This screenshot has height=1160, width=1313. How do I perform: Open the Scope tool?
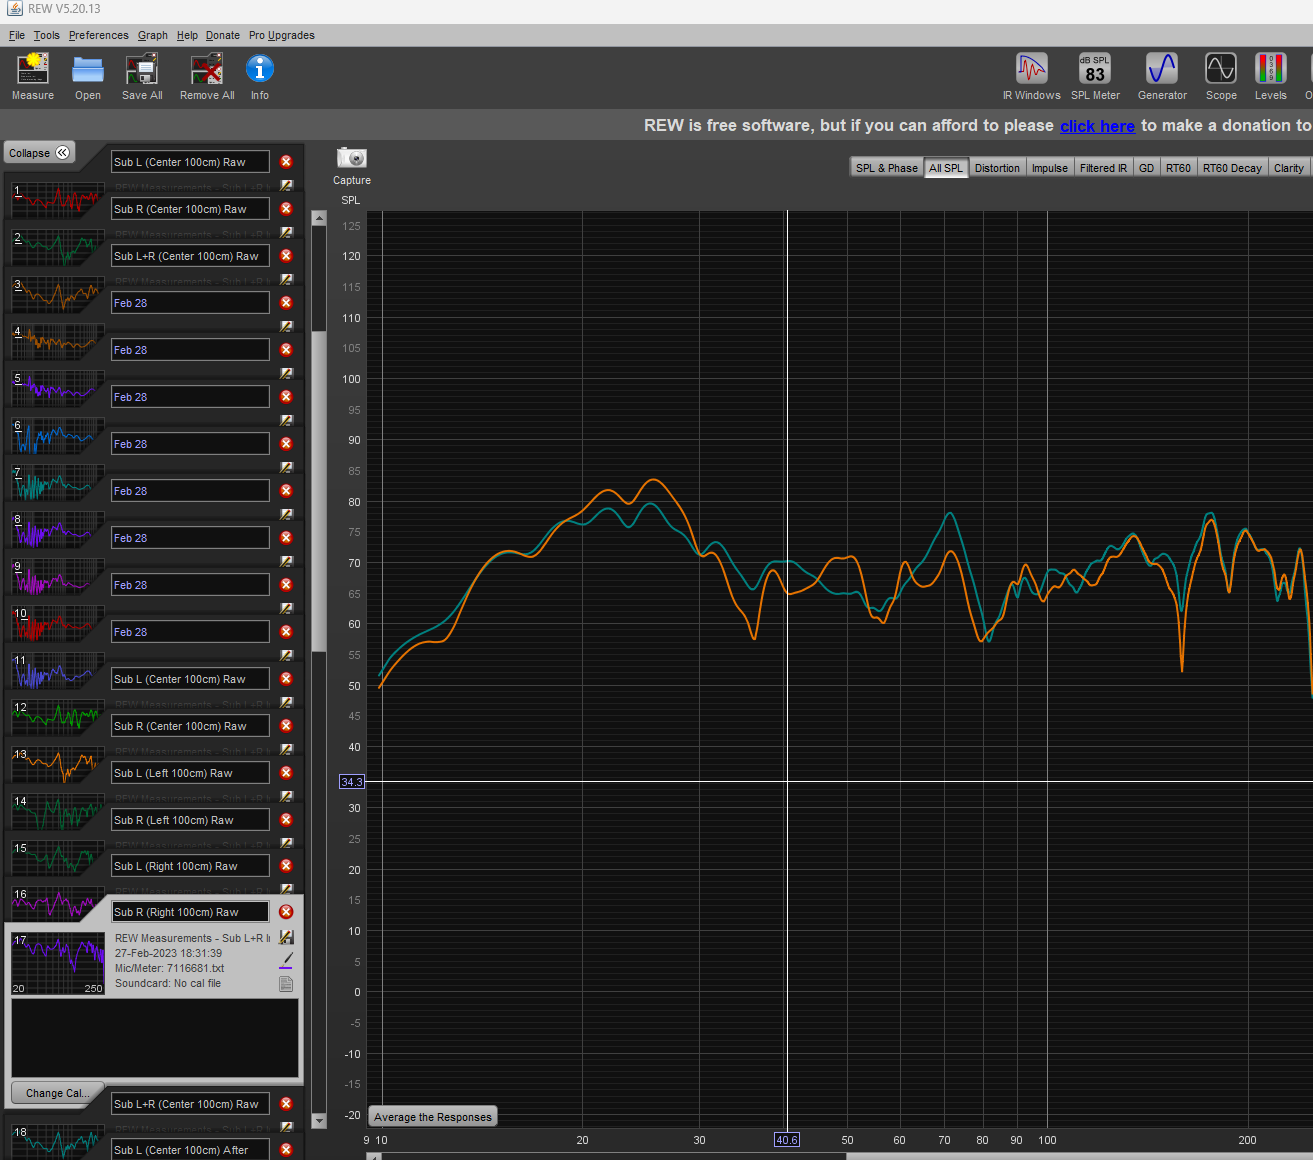pyautogui.click(x=1221, y=77)
